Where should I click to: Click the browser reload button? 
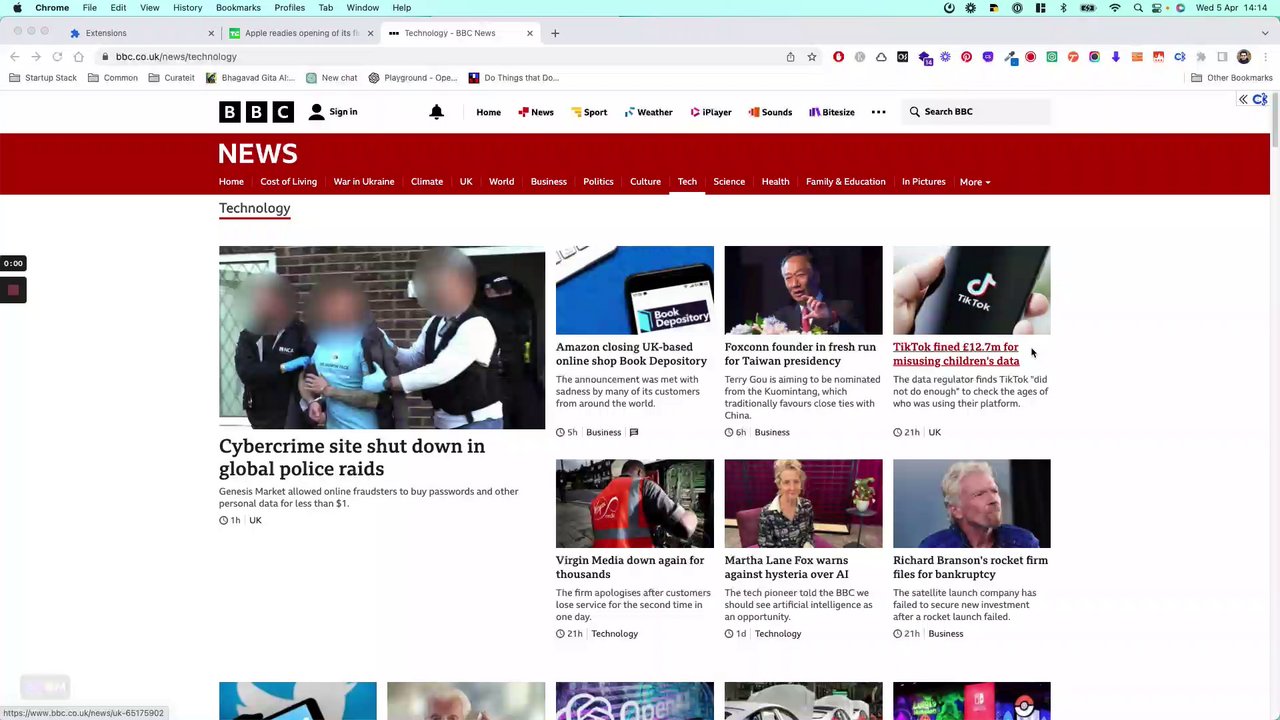pyautogui.click(x=57, y=57)
